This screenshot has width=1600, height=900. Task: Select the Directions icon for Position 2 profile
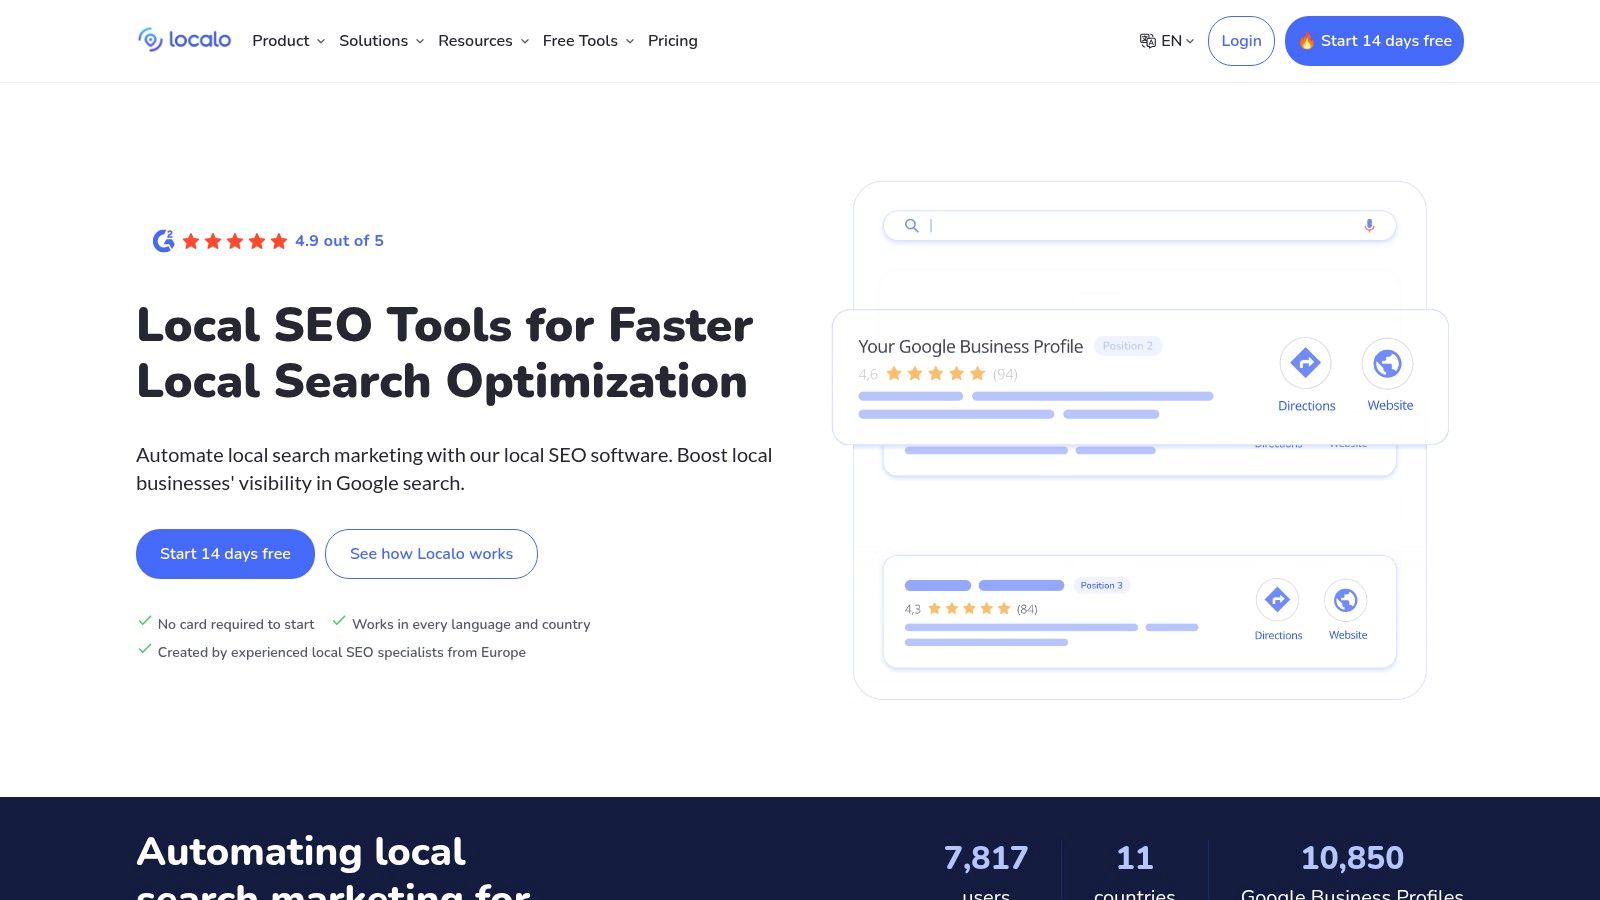click(1306, 363)
